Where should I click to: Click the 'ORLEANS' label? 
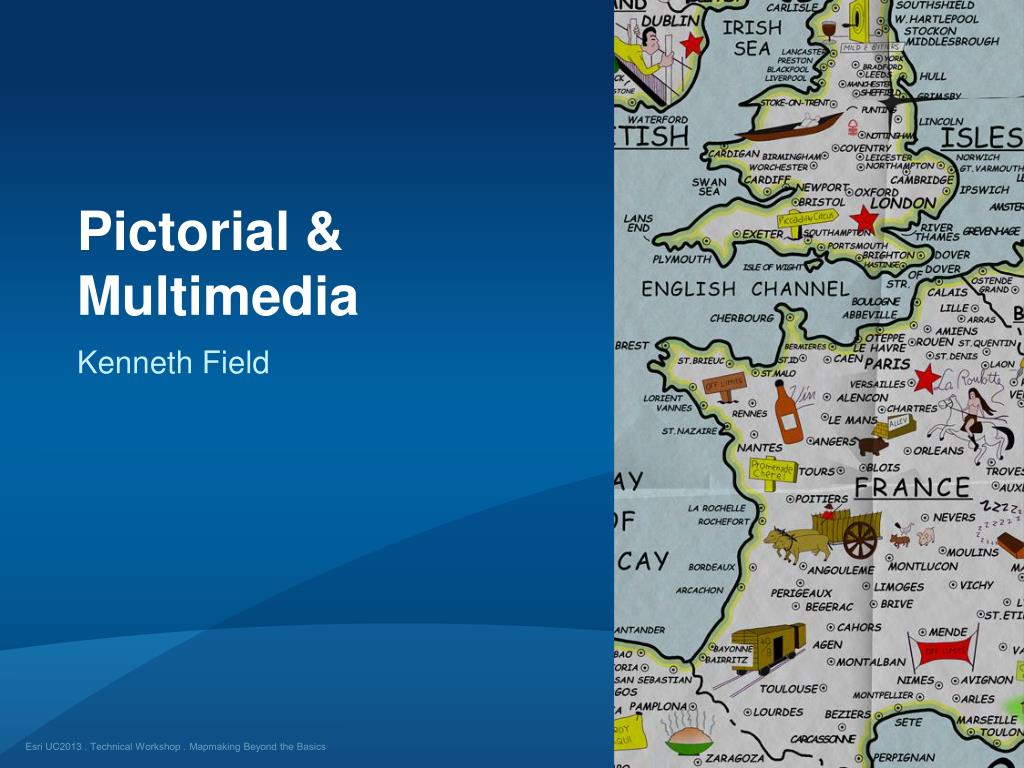pos(938,451)
